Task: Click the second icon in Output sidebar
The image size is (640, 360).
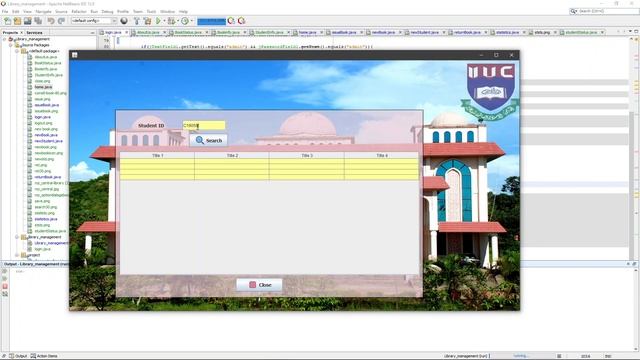Action: pos(5,279)
